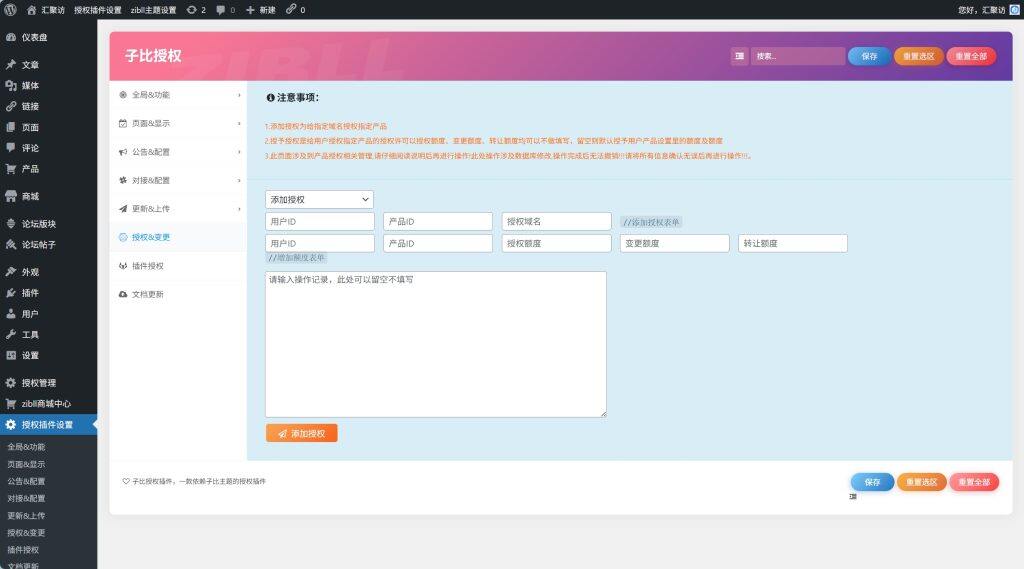Image resolution: width=1024 pixels, height=569 pixels.
Task: Focus the 变更额度 input field
Action: coord(675,243)
